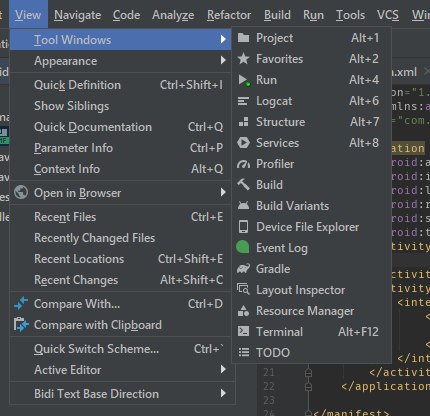Choose Quick Definition

(x=121, y=85)
